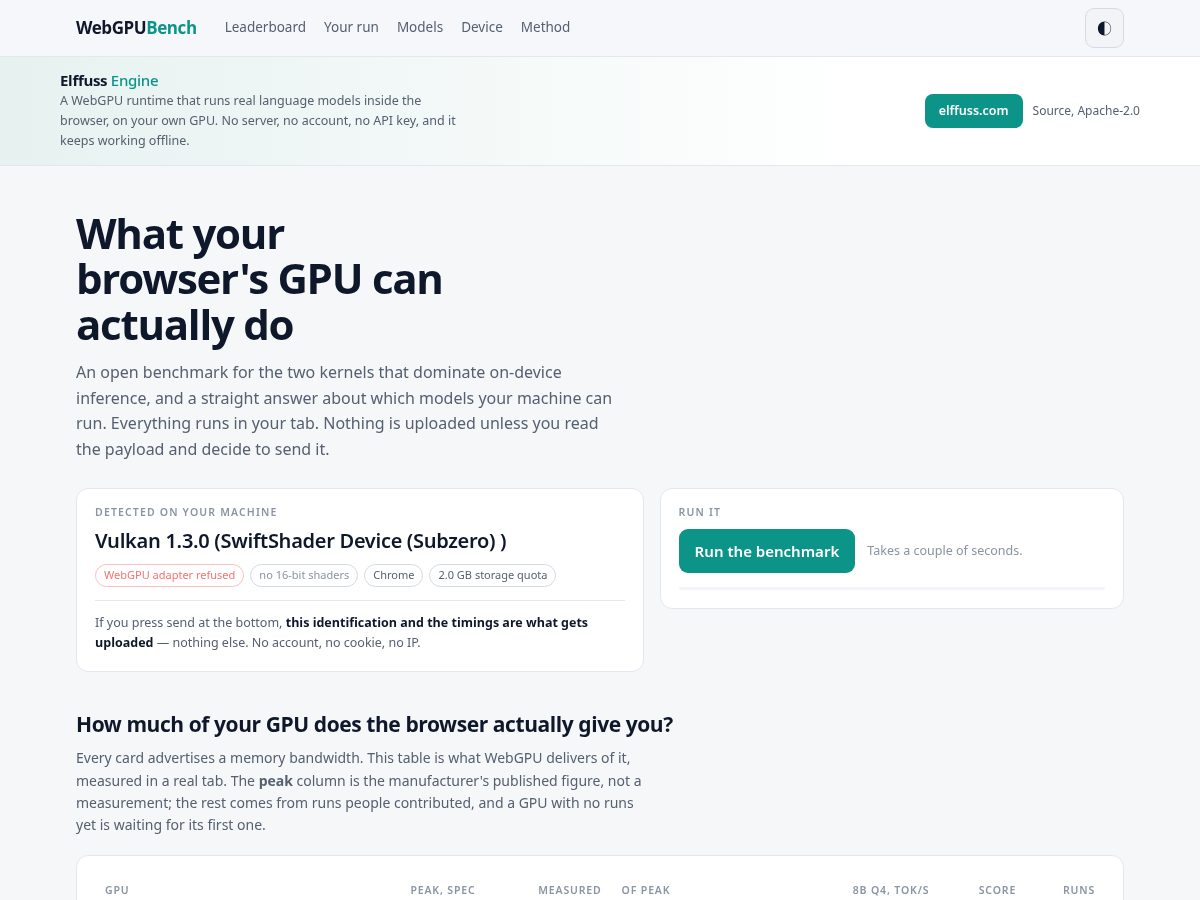This screenshot has width=1200, height=900.
Task: Click the 2.0 GB storage quota tag
Action: (493, 575)
